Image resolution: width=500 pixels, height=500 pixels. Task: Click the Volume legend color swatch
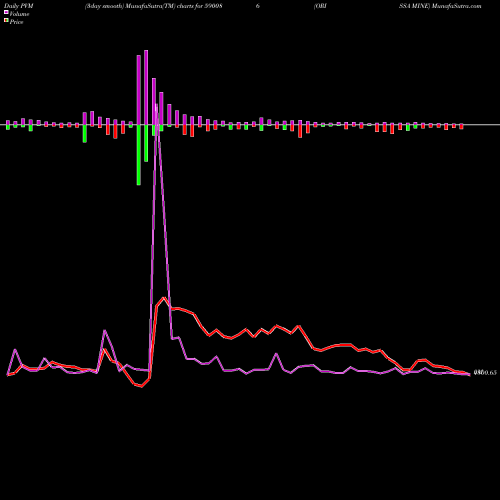[x=6, y=12]
